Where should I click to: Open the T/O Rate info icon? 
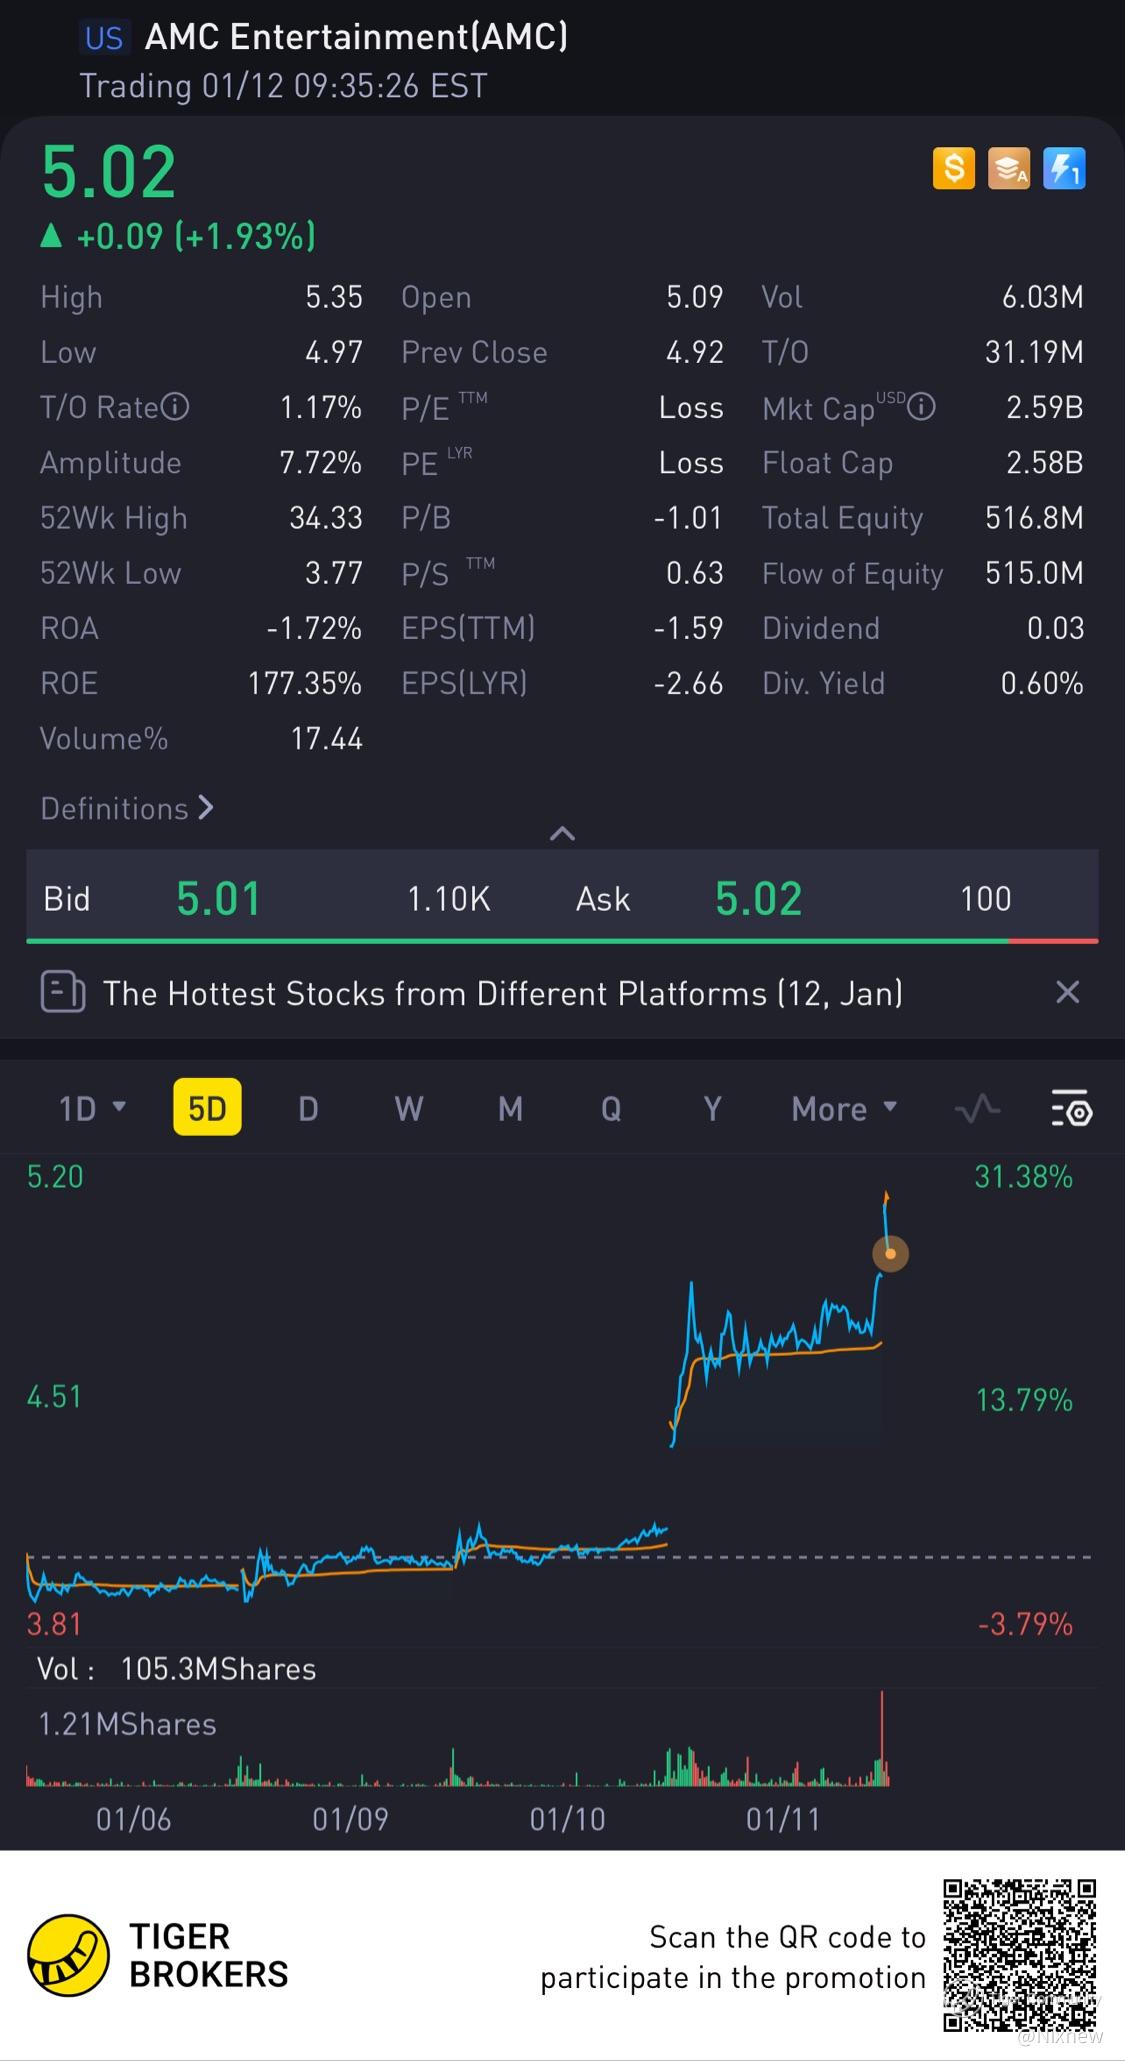[175, 407]
